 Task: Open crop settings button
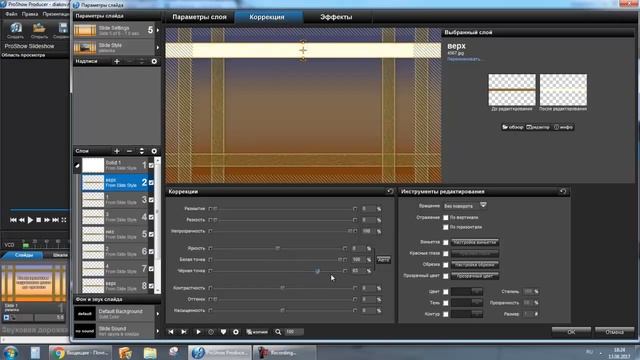click(x=475, y=265)
